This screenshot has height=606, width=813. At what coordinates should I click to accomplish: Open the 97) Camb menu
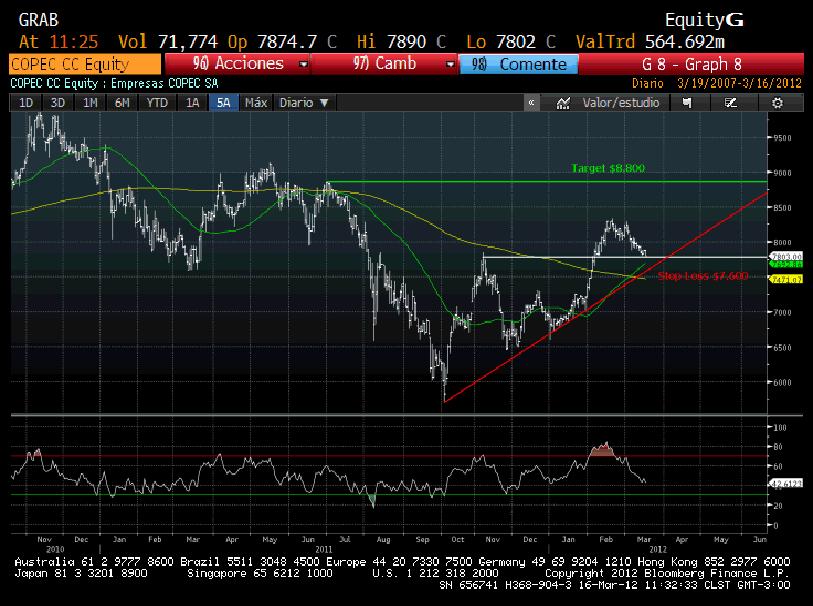(384, 64)
